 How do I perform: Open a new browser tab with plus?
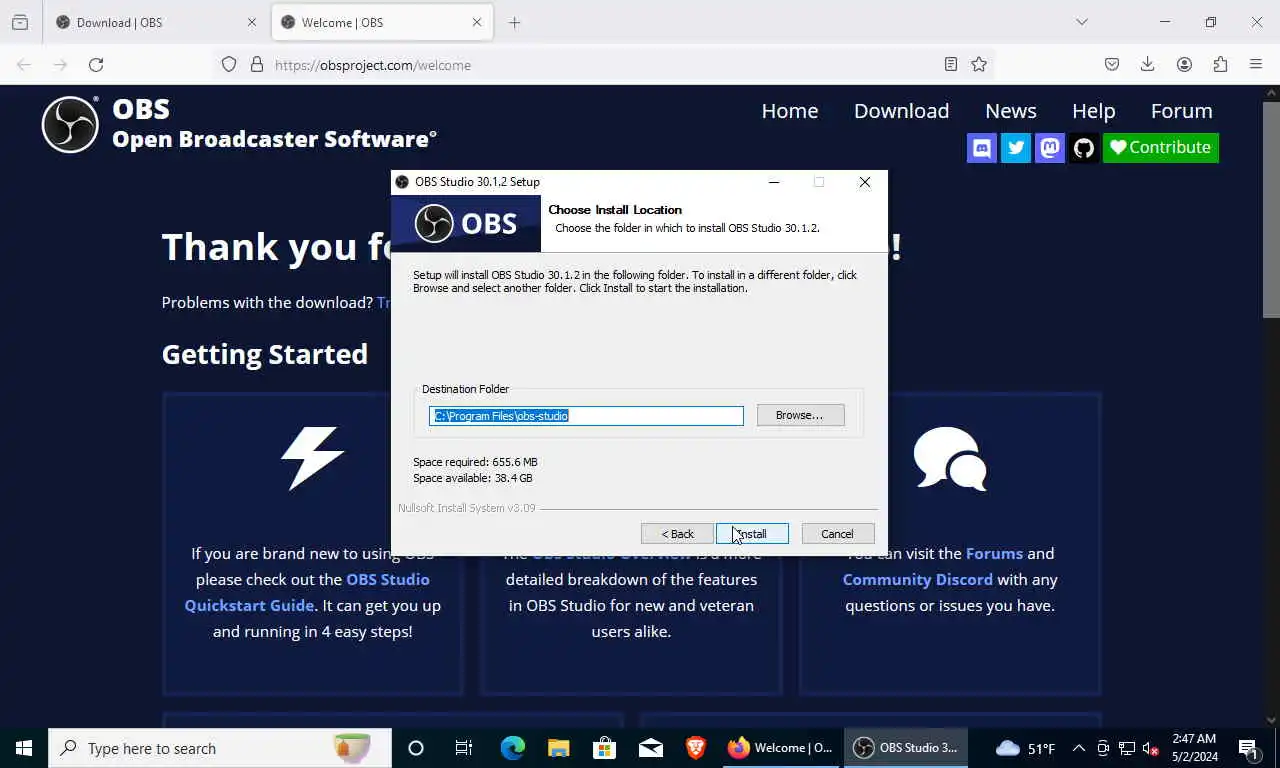click(514, 22)
